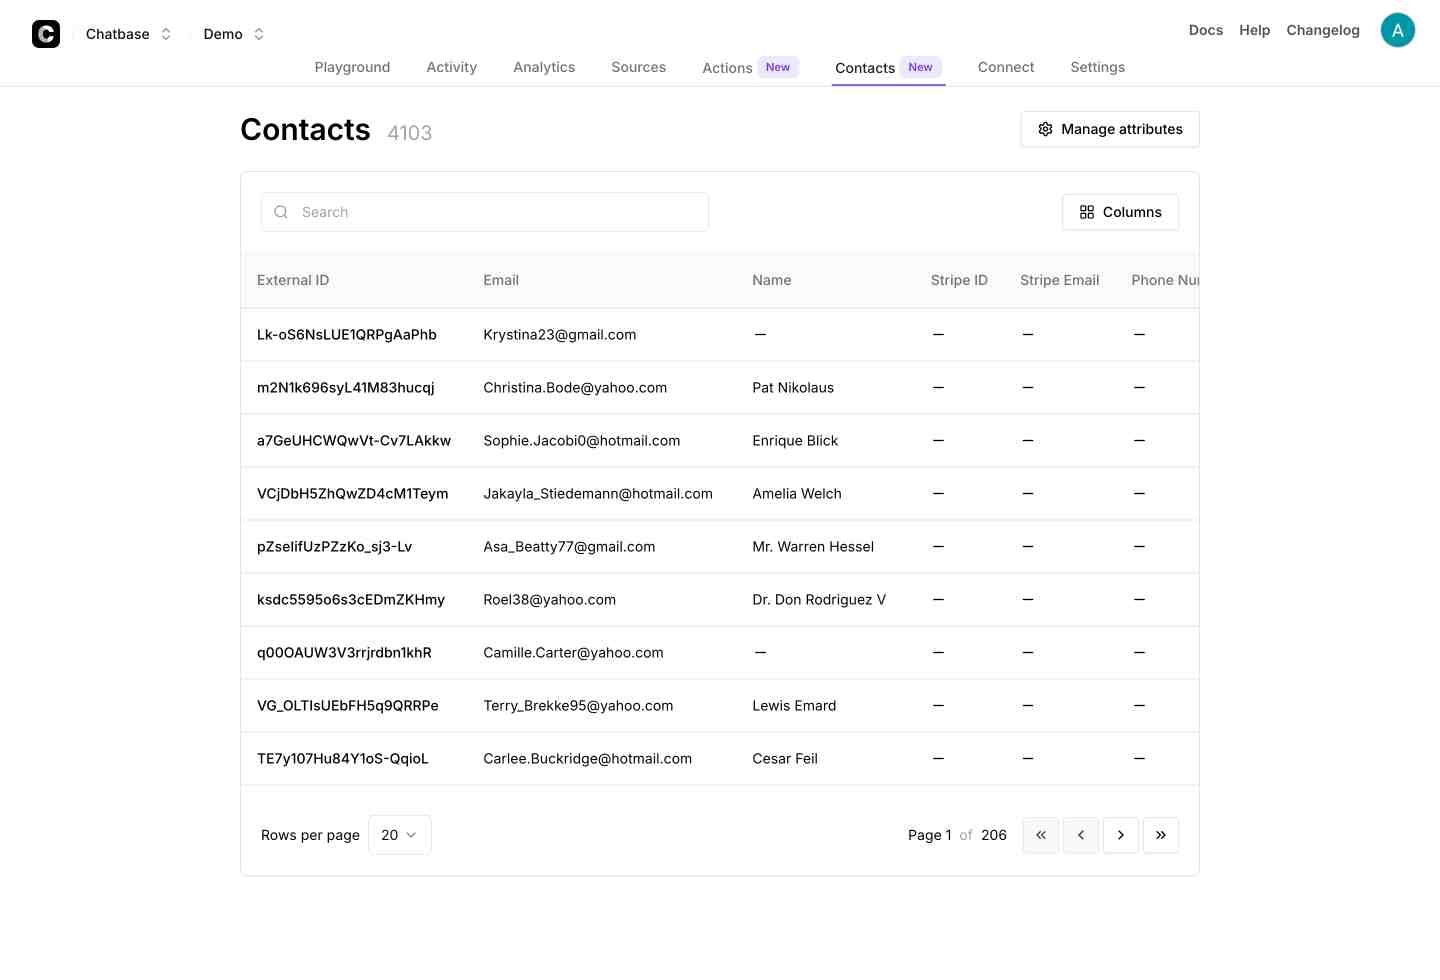Click email Christina.Bode@yahoo.com
The width and height of the screenshot is (1440, 980).
coord(575,387)
